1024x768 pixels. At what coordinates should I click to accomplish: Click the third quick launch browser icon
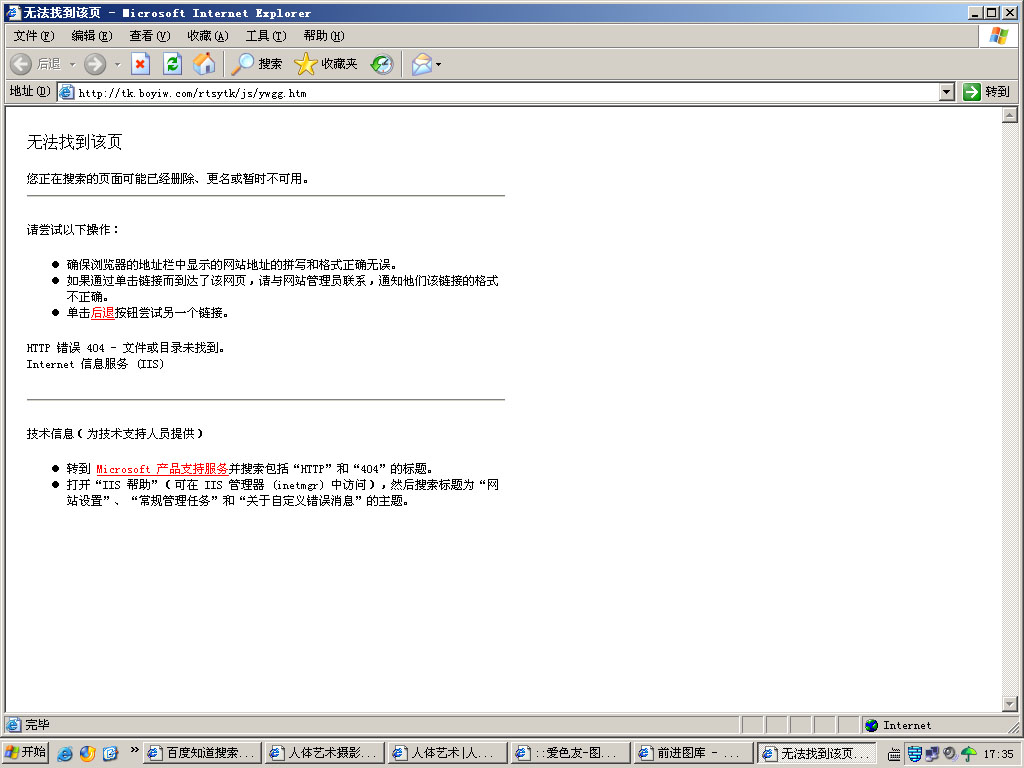110,754
